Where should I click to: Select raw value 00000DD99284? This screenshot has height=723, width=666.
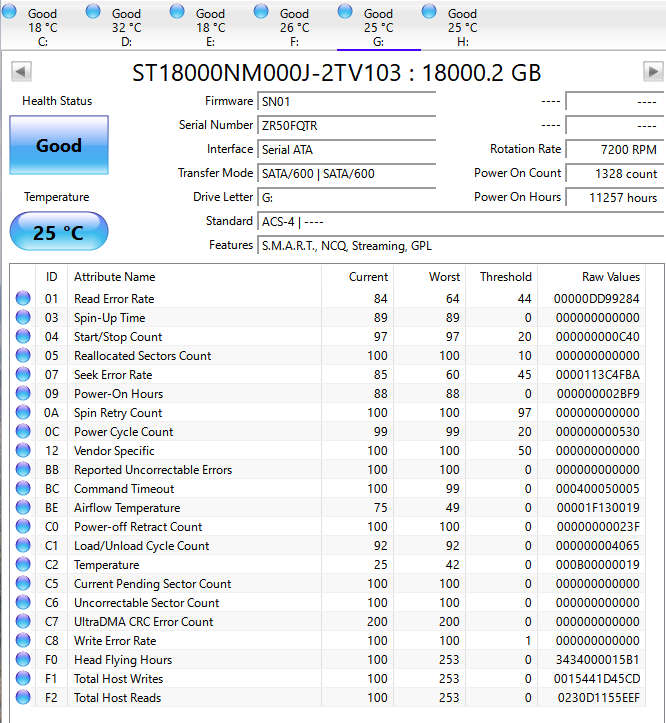596,299
